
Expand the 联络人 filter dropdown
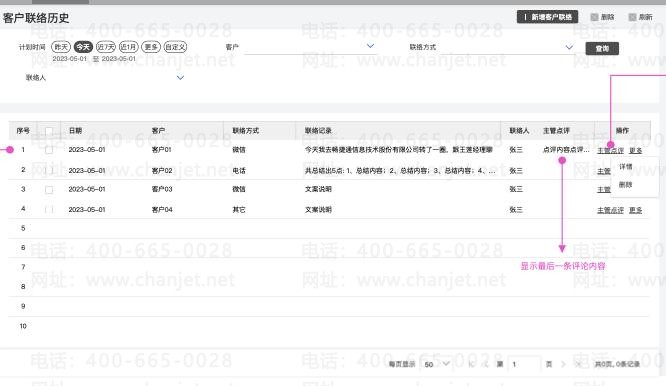[x=180, y=78]
